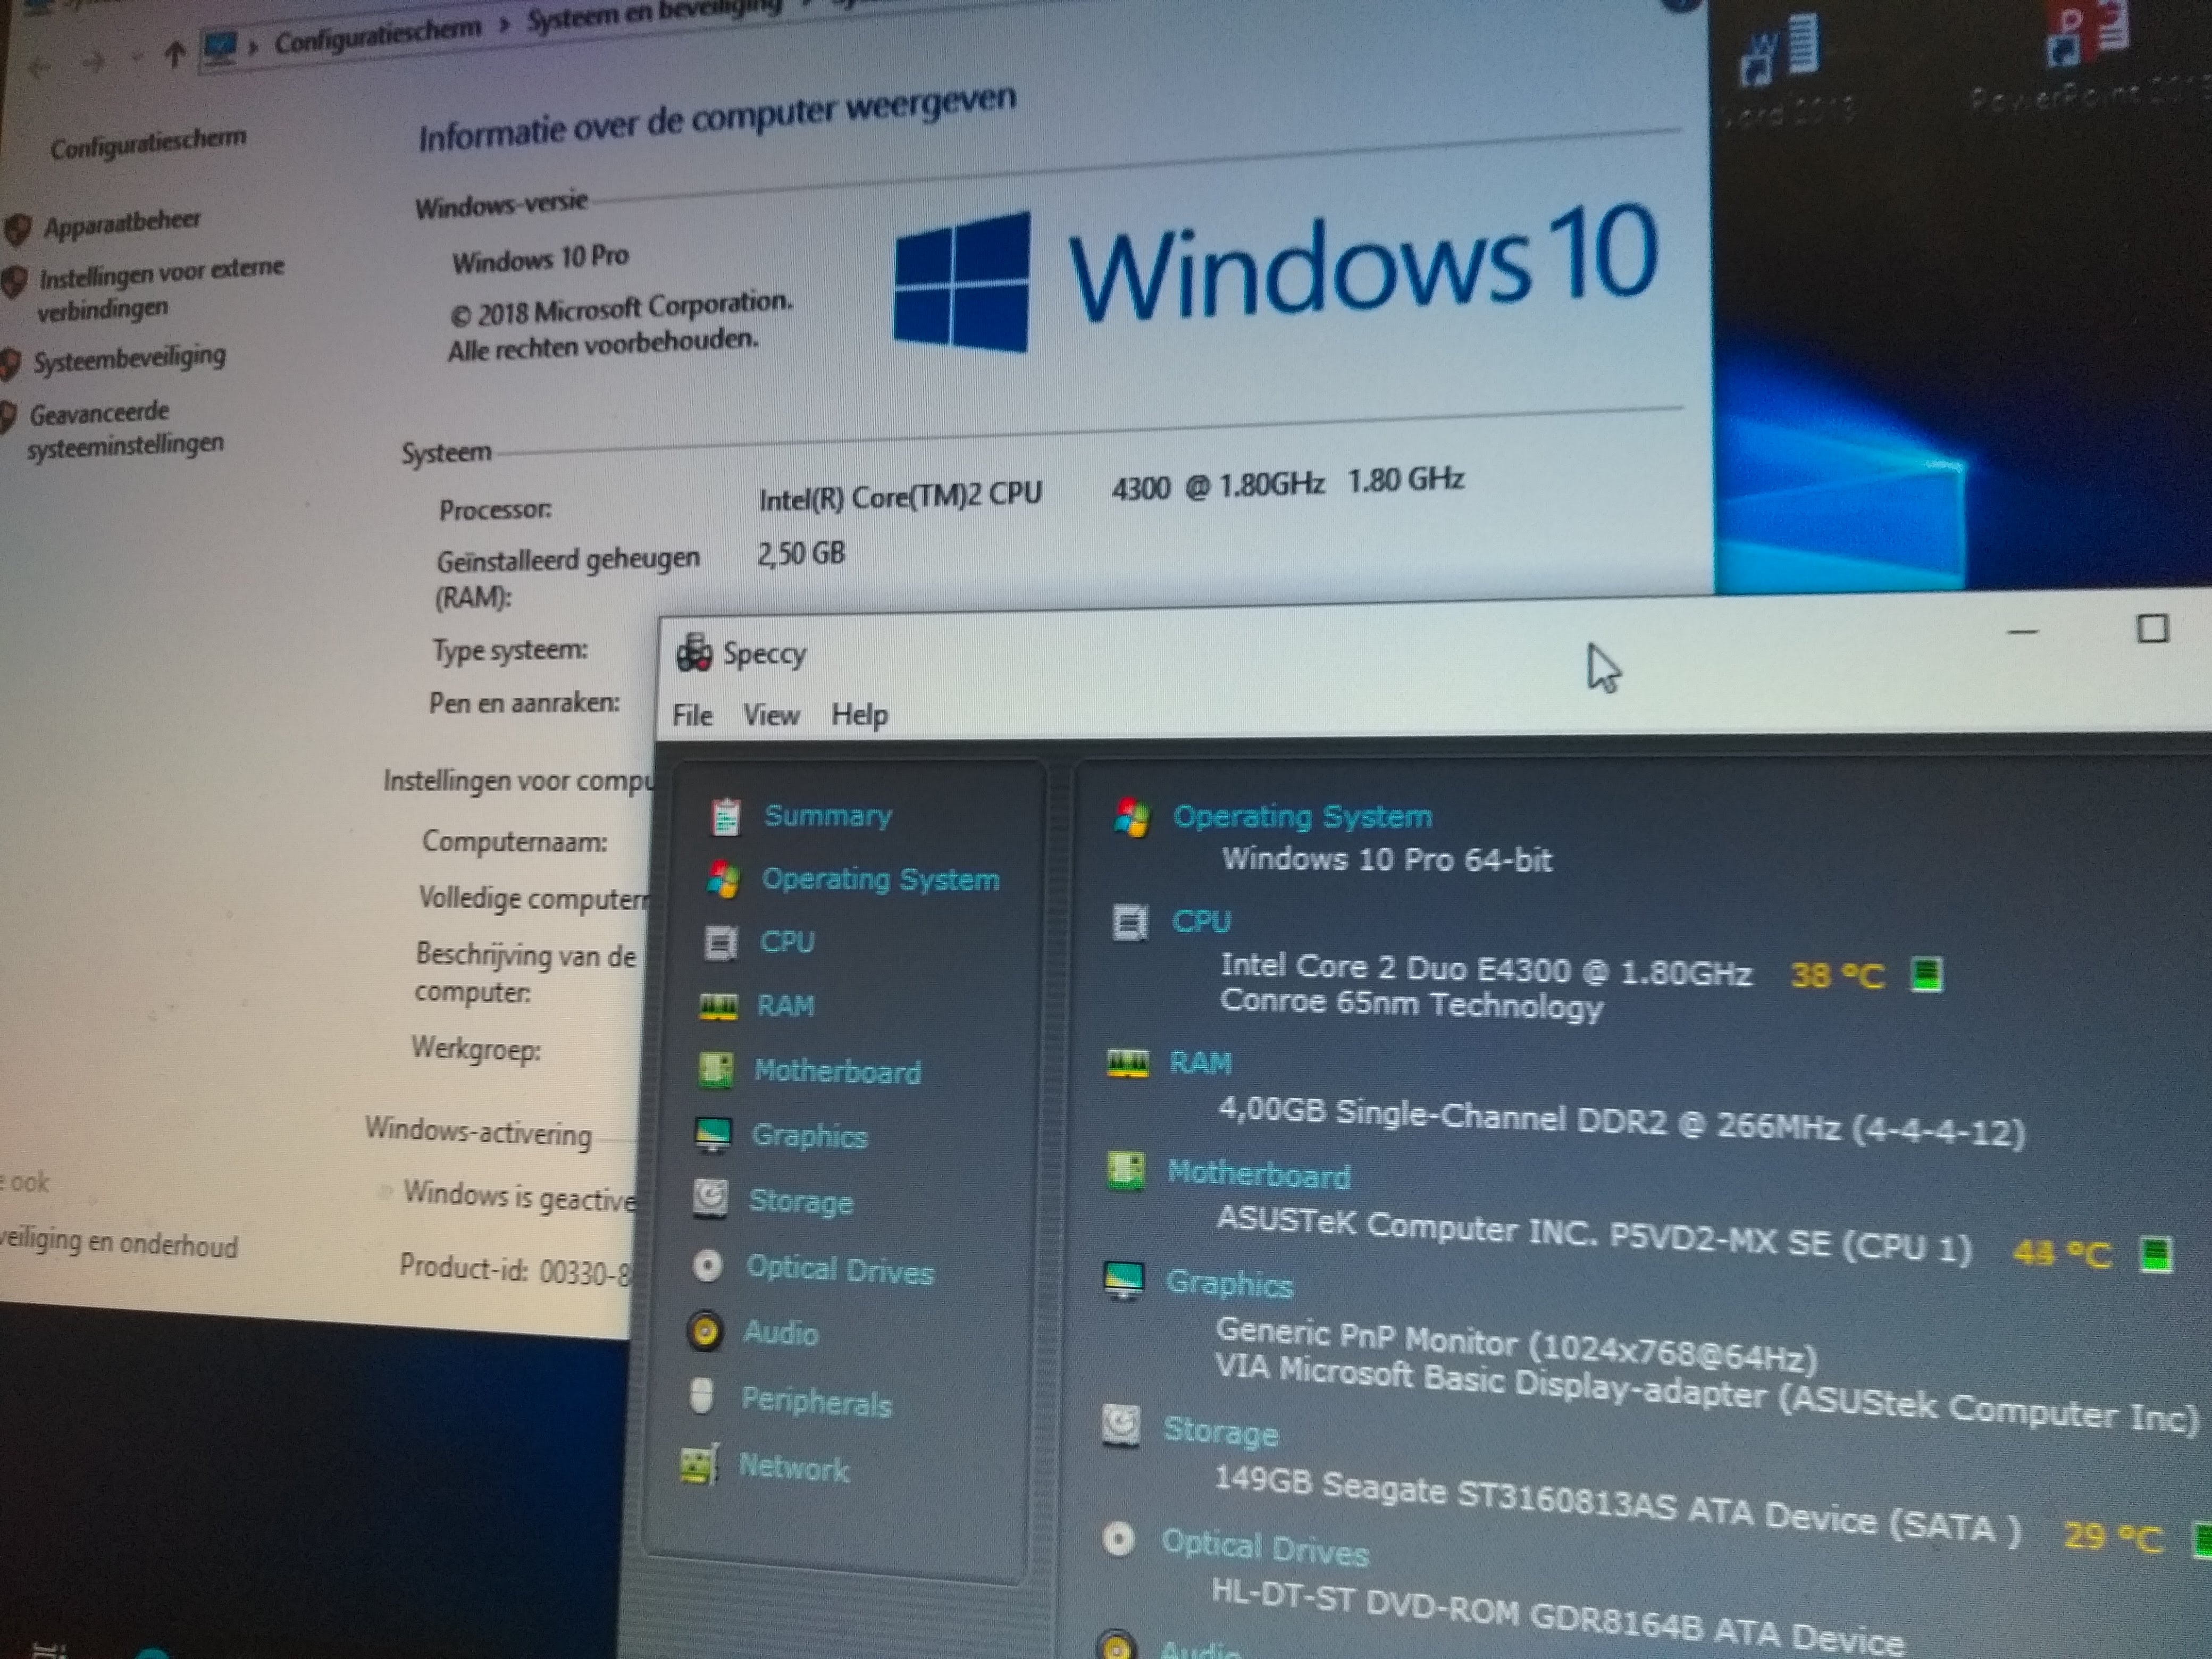Image resolution: width=2212 pixels, height=1659 pixels.
Task: Open Optical Drives disc icon in sidebar
Action: 708,1266
